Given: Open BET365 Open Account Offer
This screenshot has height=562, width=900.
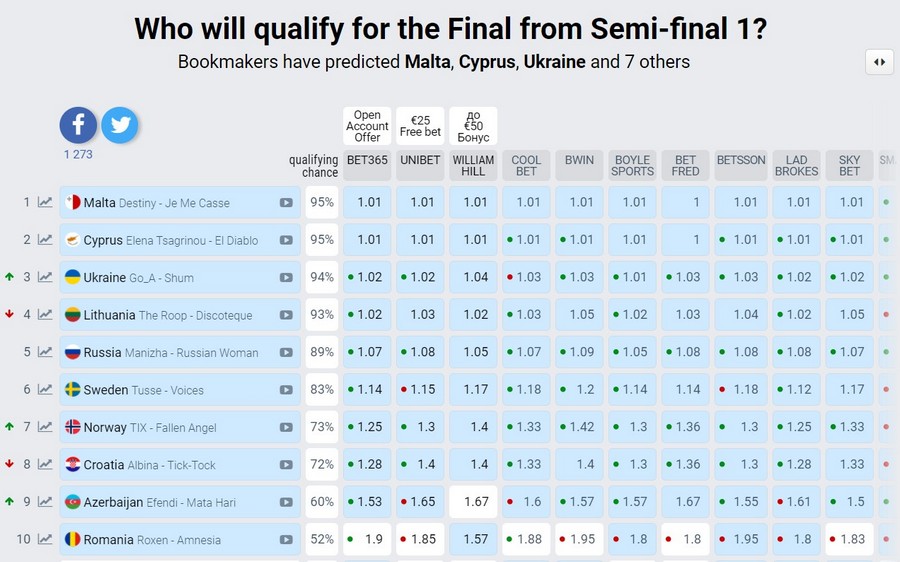Looking at the screenshot, I should coord(367,126).
